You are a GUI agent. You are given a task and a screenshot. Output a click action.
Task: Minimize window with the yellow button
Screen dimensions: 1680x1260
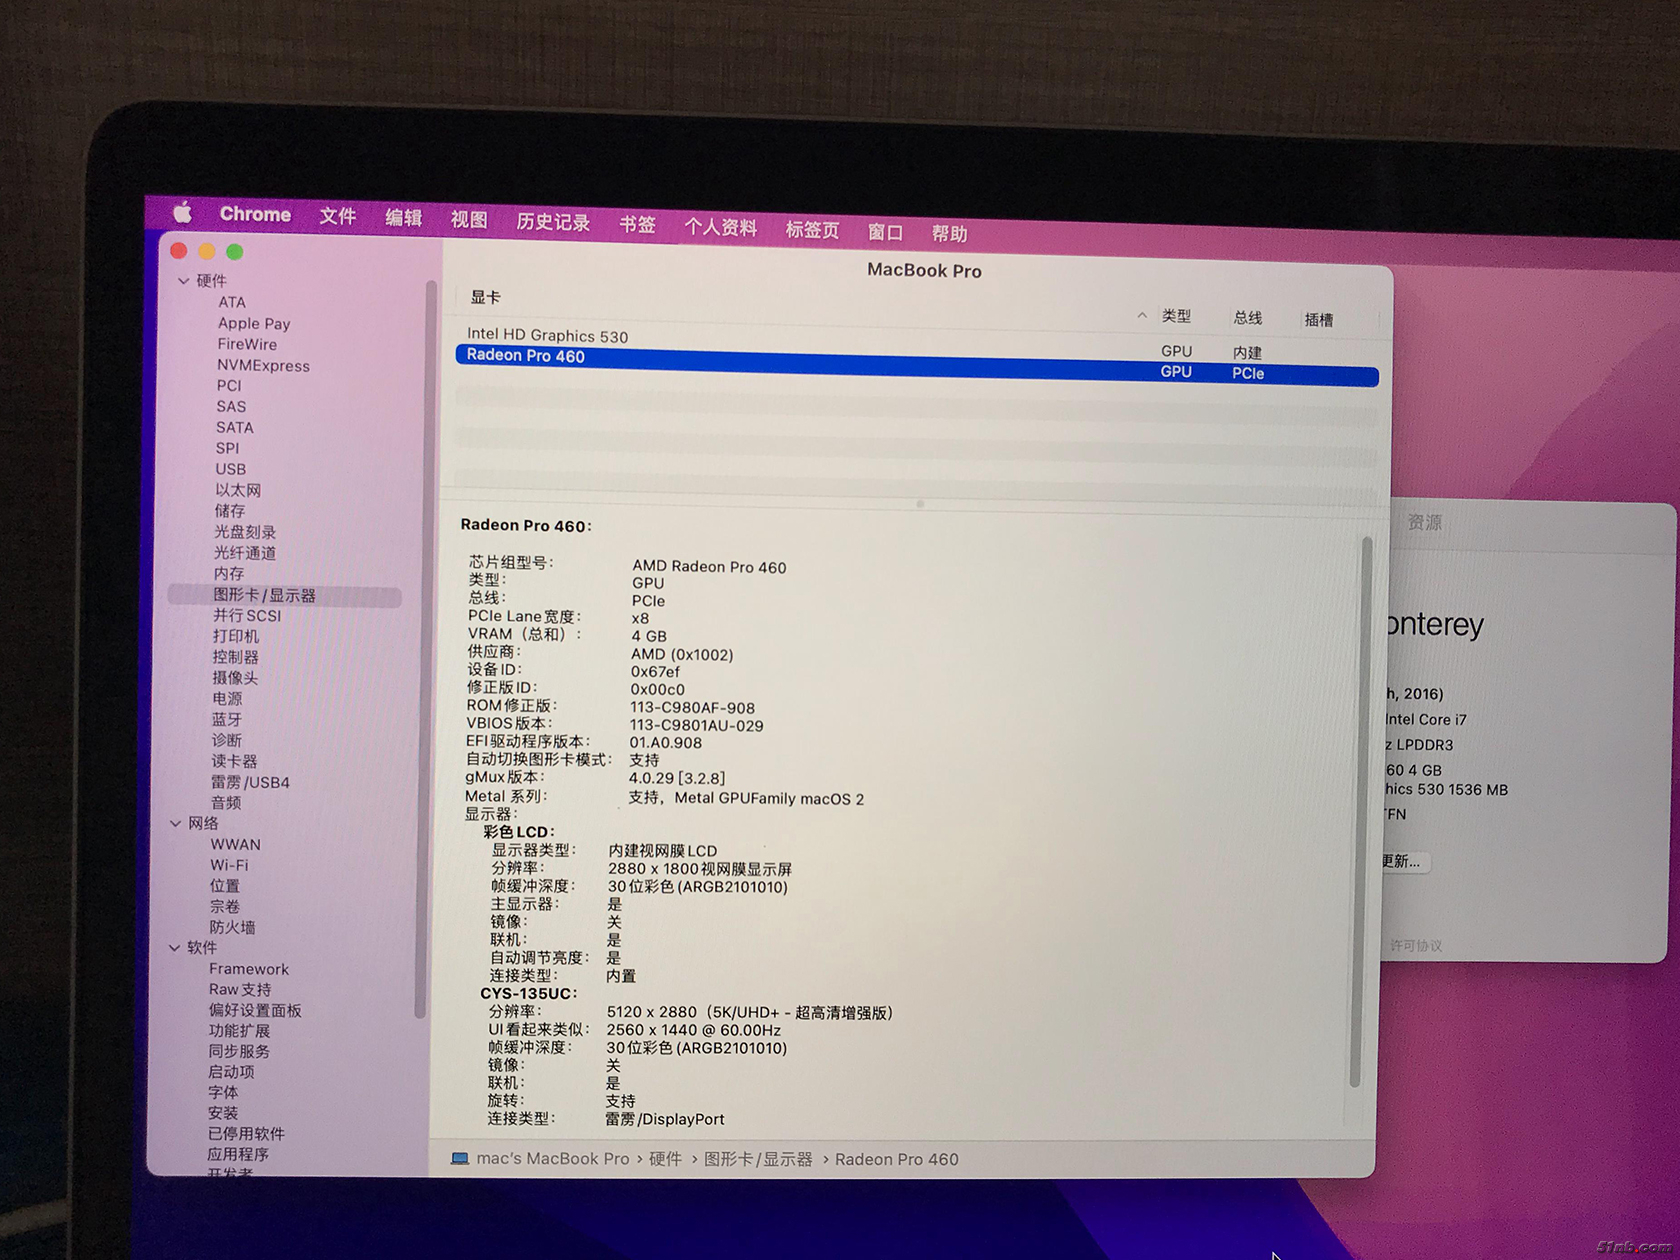pyautogui.click(x=207, y=252)
